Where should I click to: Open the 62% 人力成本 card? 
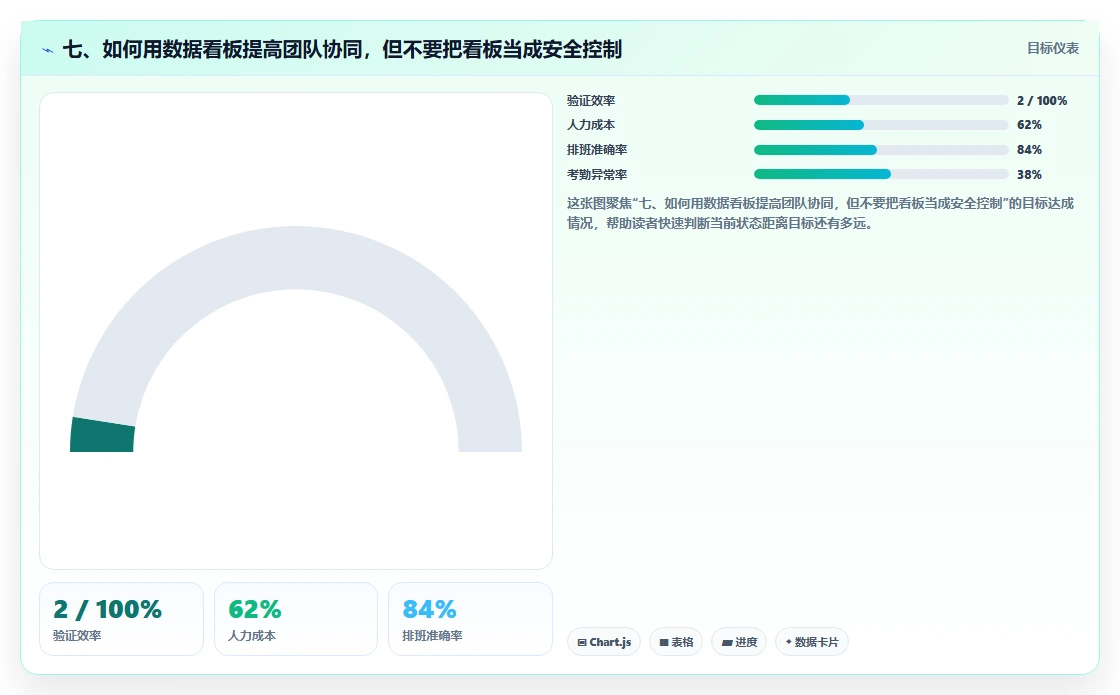coord(296,619)
